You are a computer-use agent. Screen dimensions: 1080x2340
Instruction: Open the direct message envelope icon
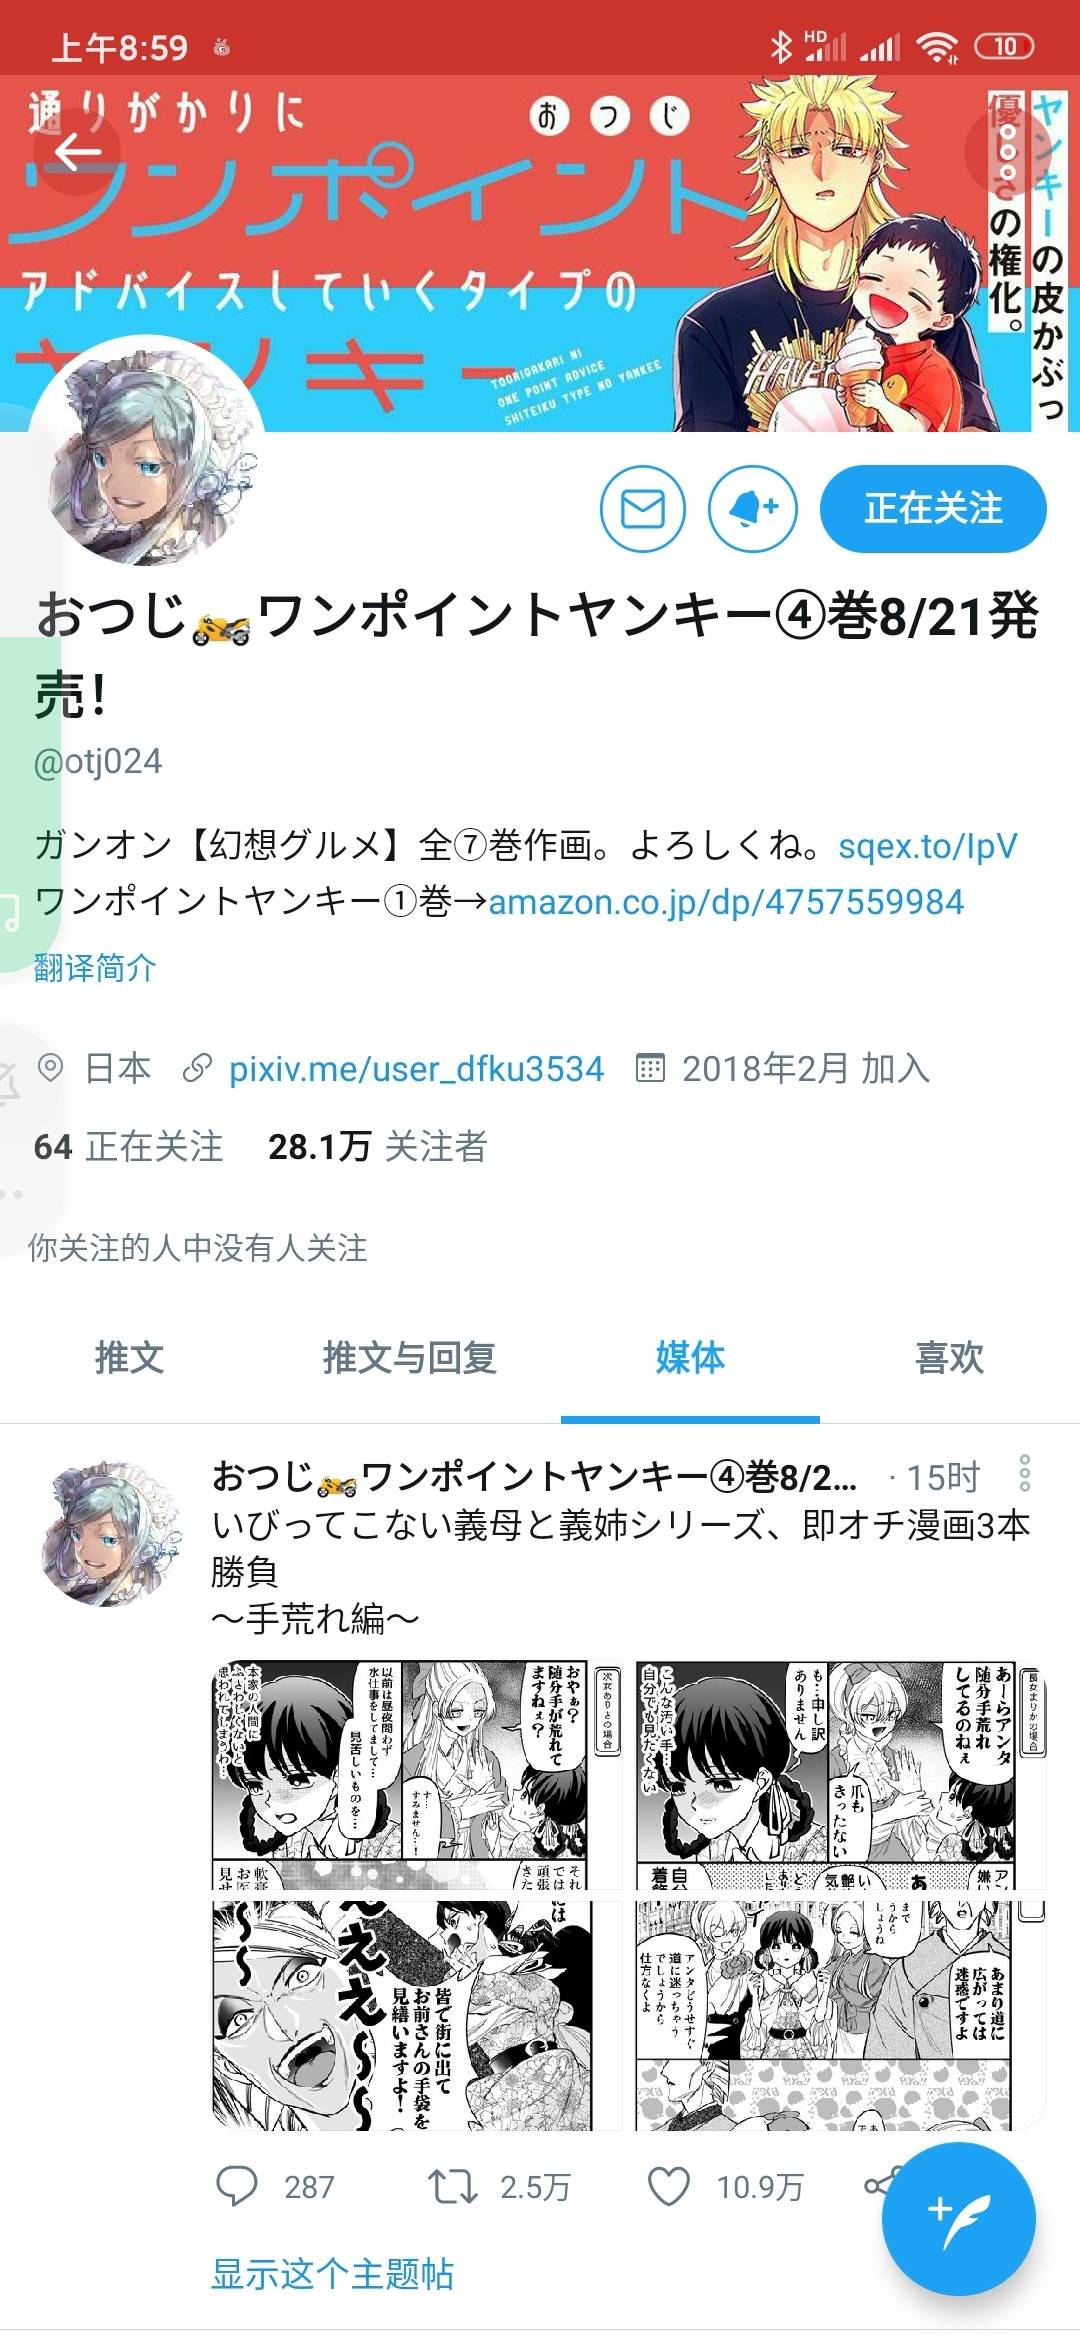[x=643, y=509]
